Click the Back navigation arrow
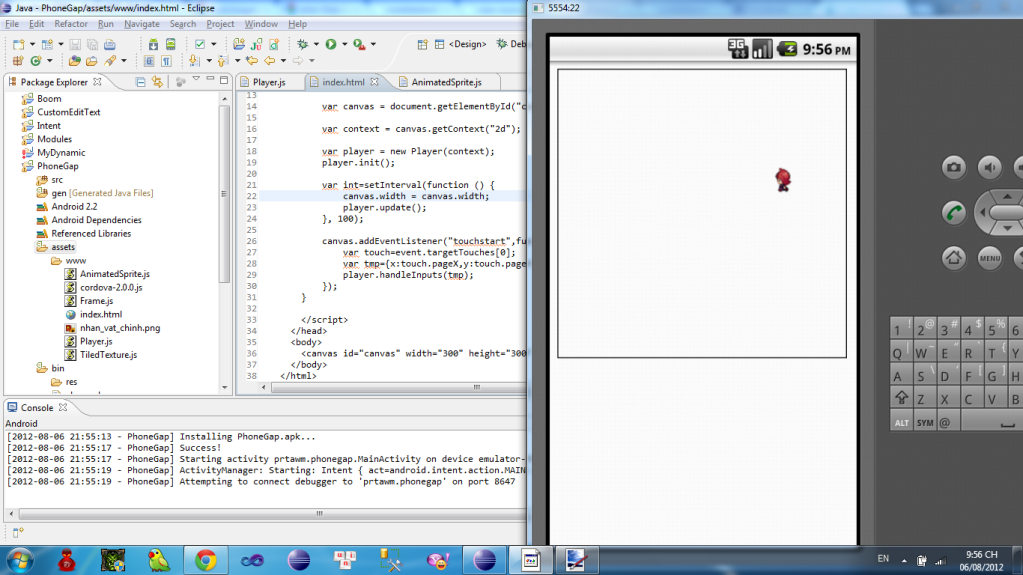The image size is (1023, 575). (269, 61)
